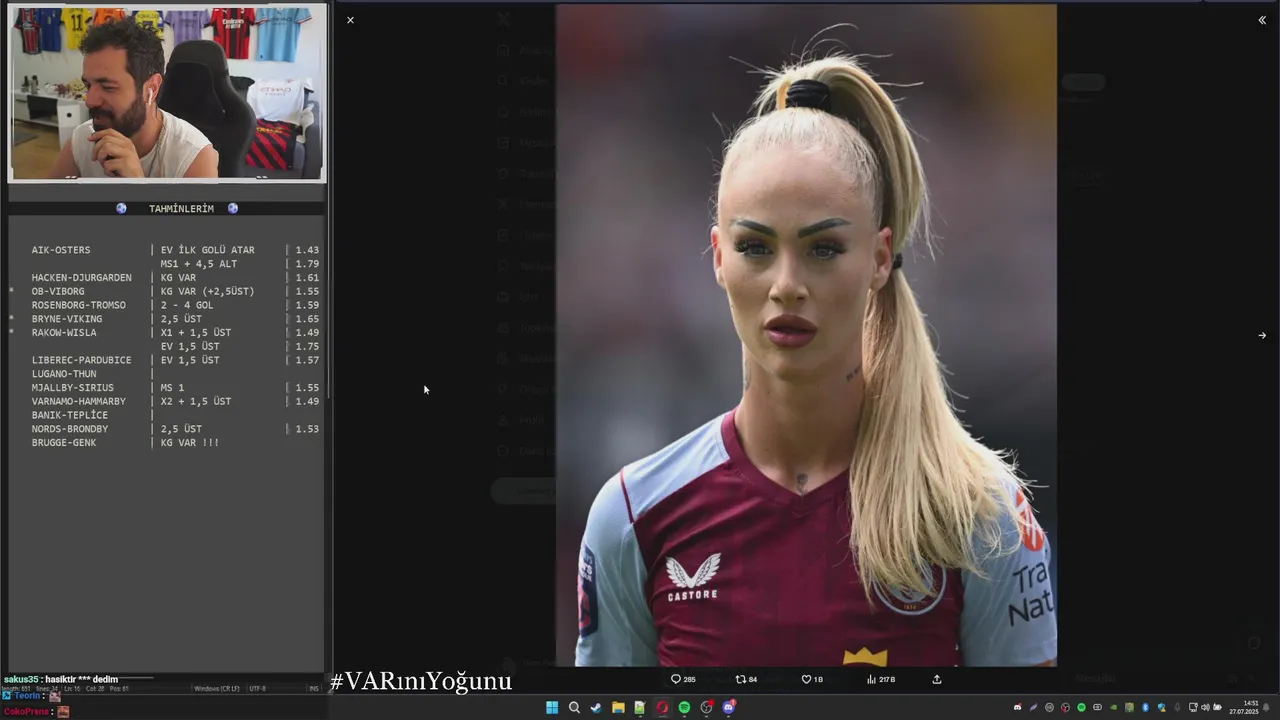Screen dimensions: 1280x720
Task: Select the BRYNE-VIKING match text
Action: [67, 319]
